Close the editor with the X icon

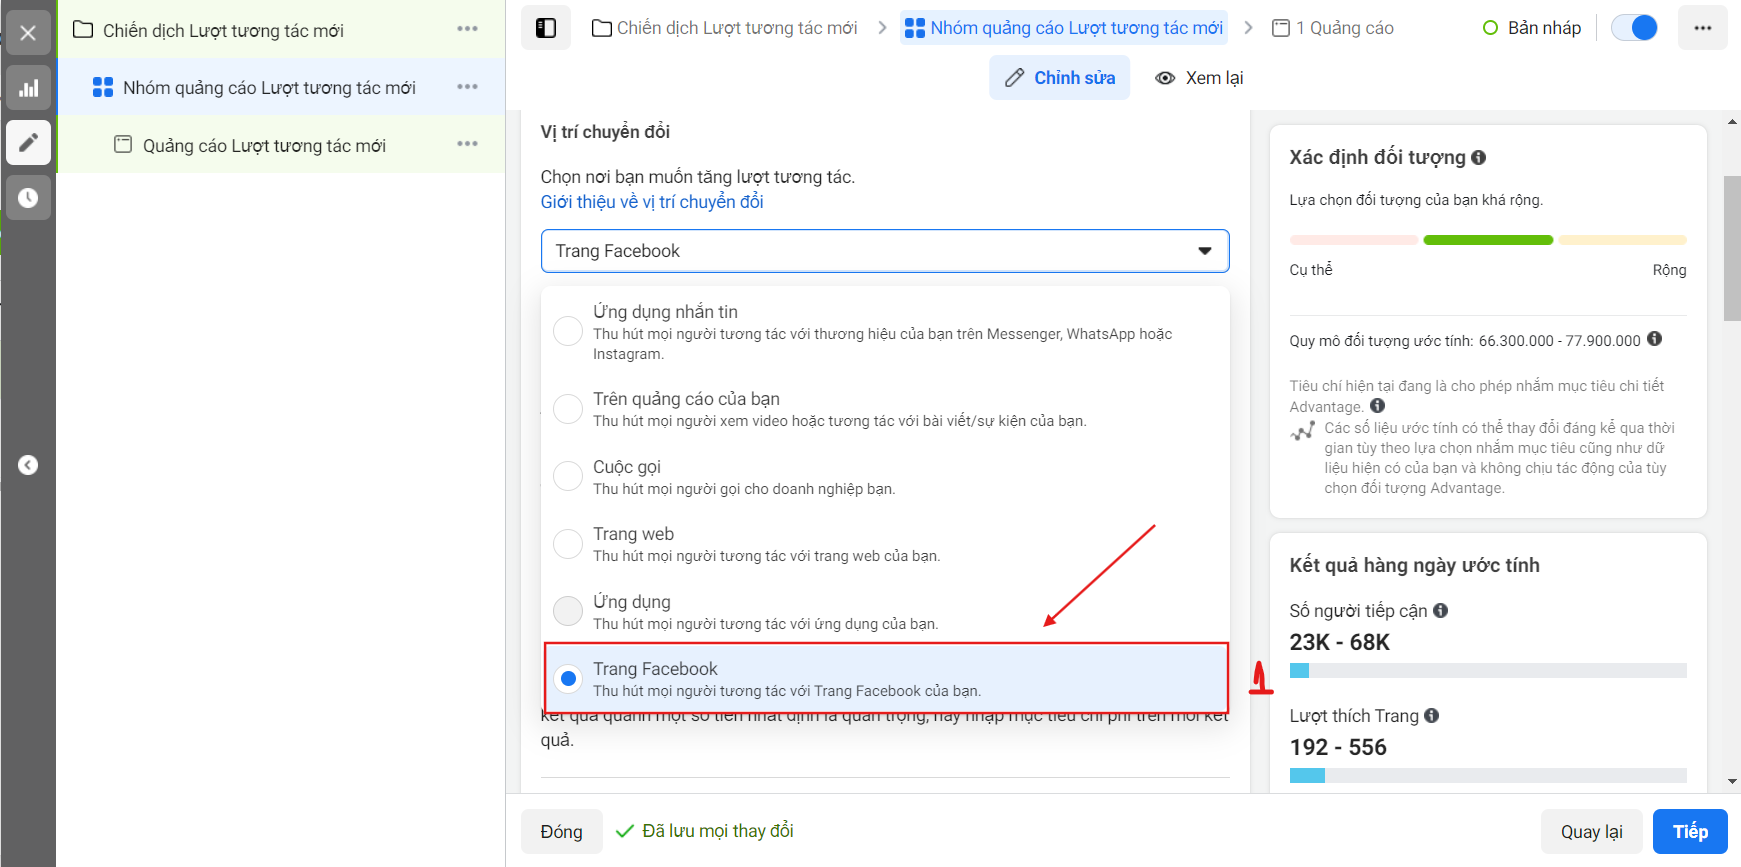[x=28, y=33]
